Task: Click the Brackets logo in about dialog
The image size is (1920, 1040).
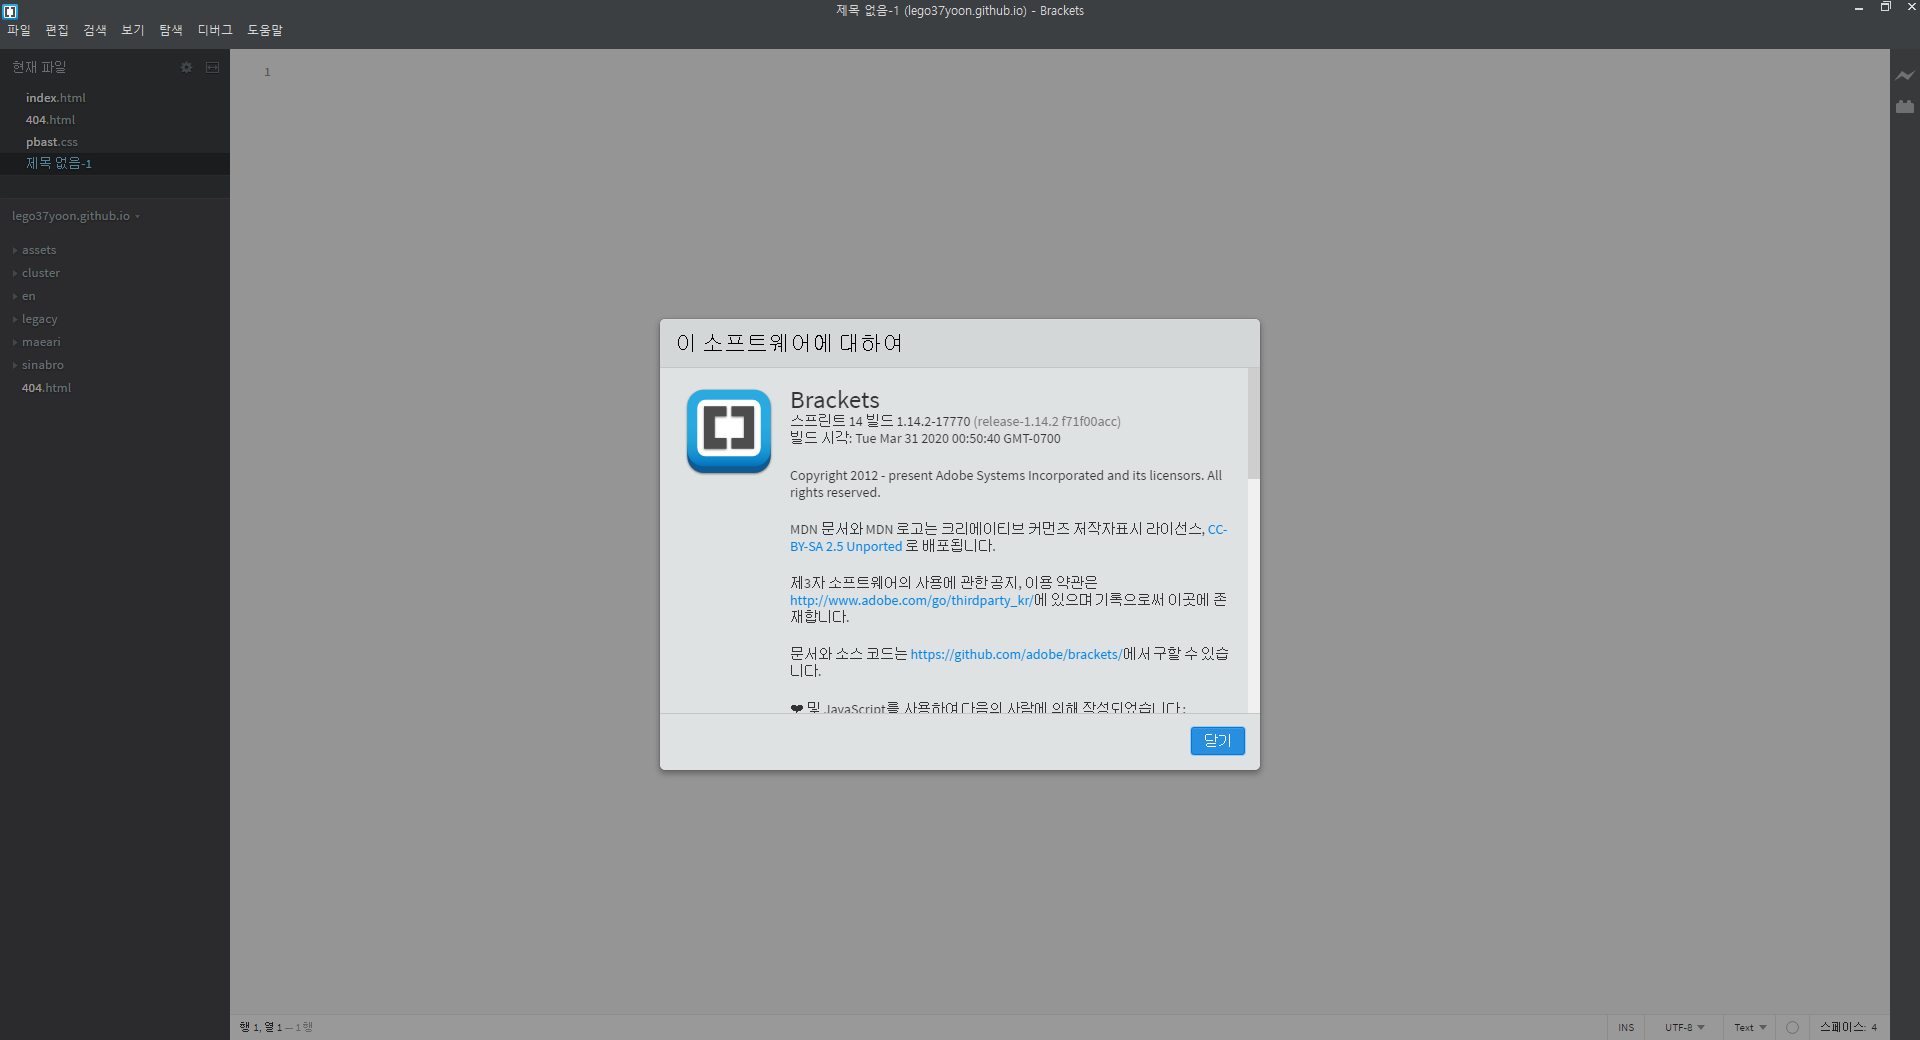Action: (x=729, y=431)
